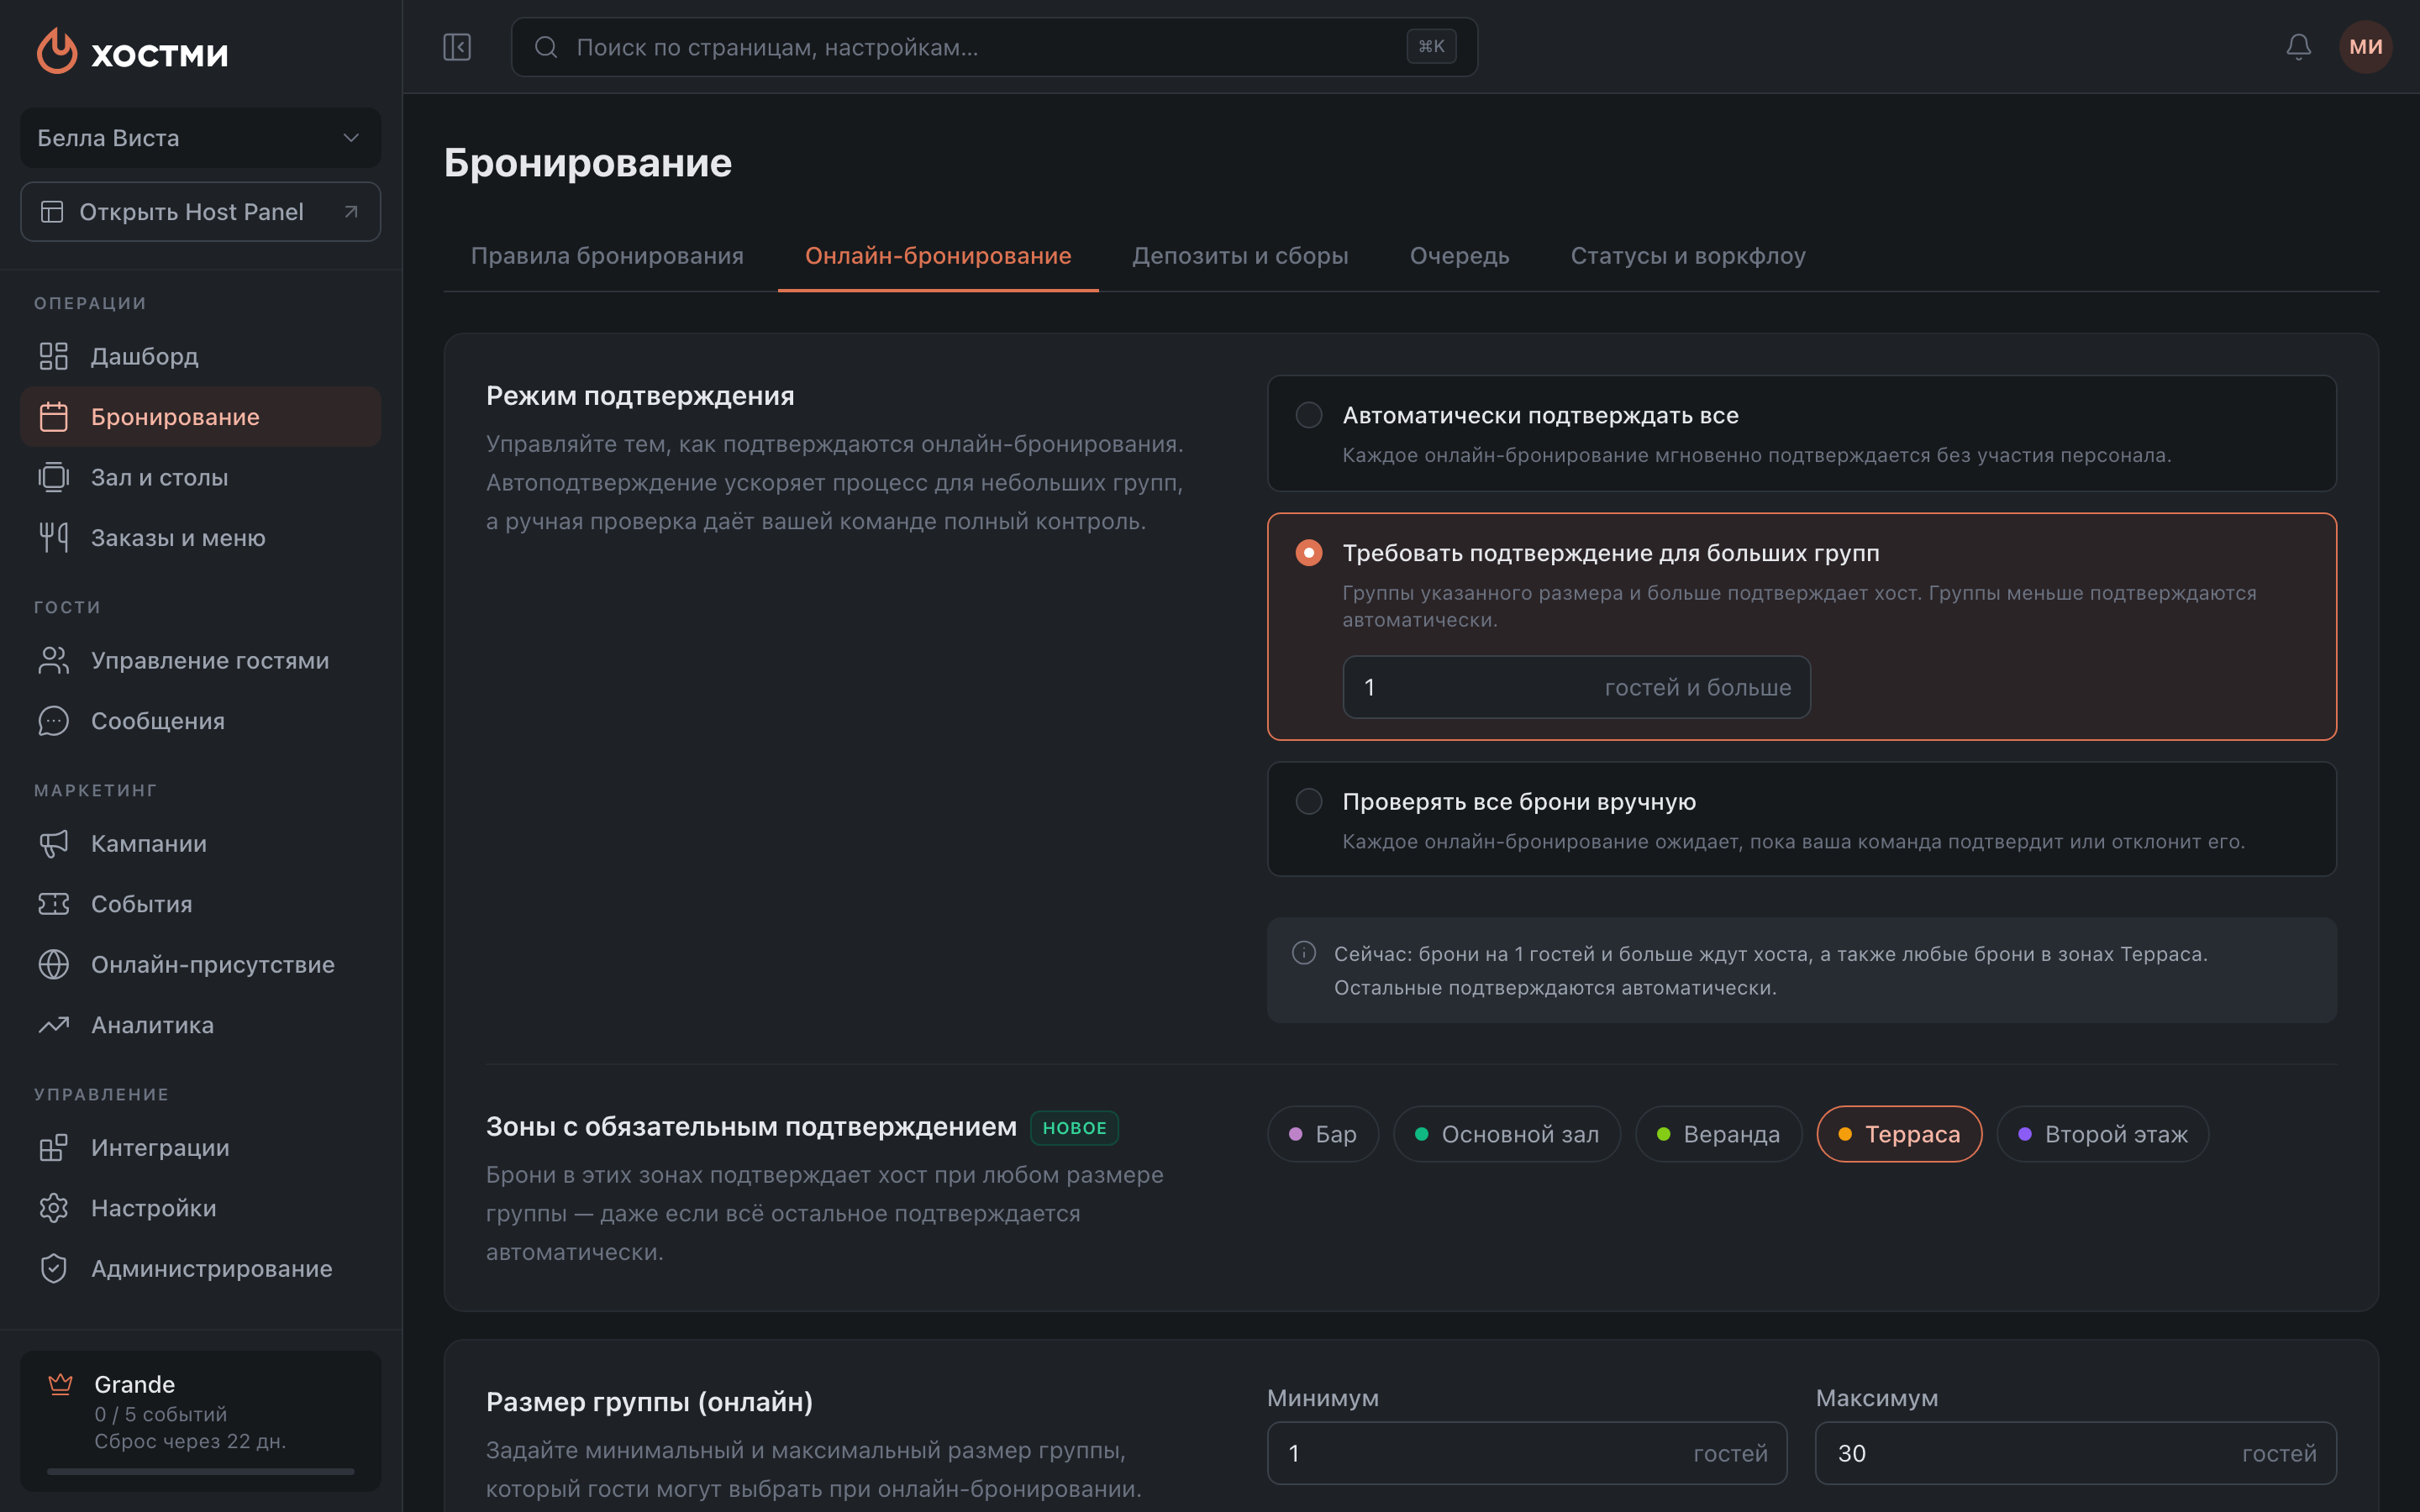Open the Статусы и воркфлоу tab

pos(1688,256)
